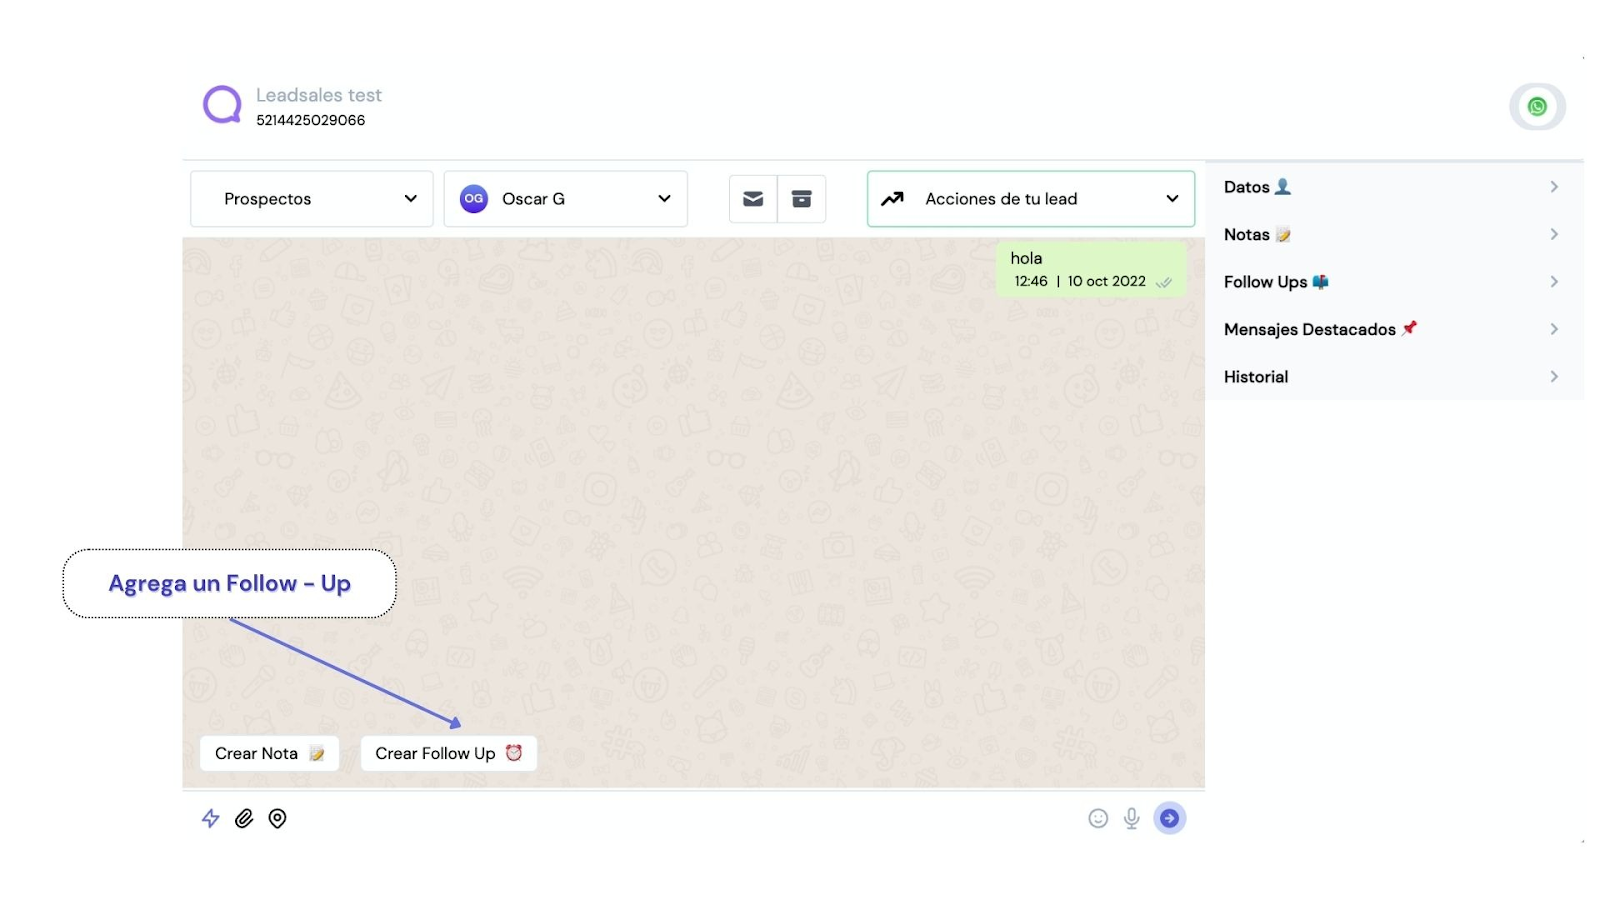
Task: Click the WhatsApp channel icon
Action: click(x=1537, y=106)
